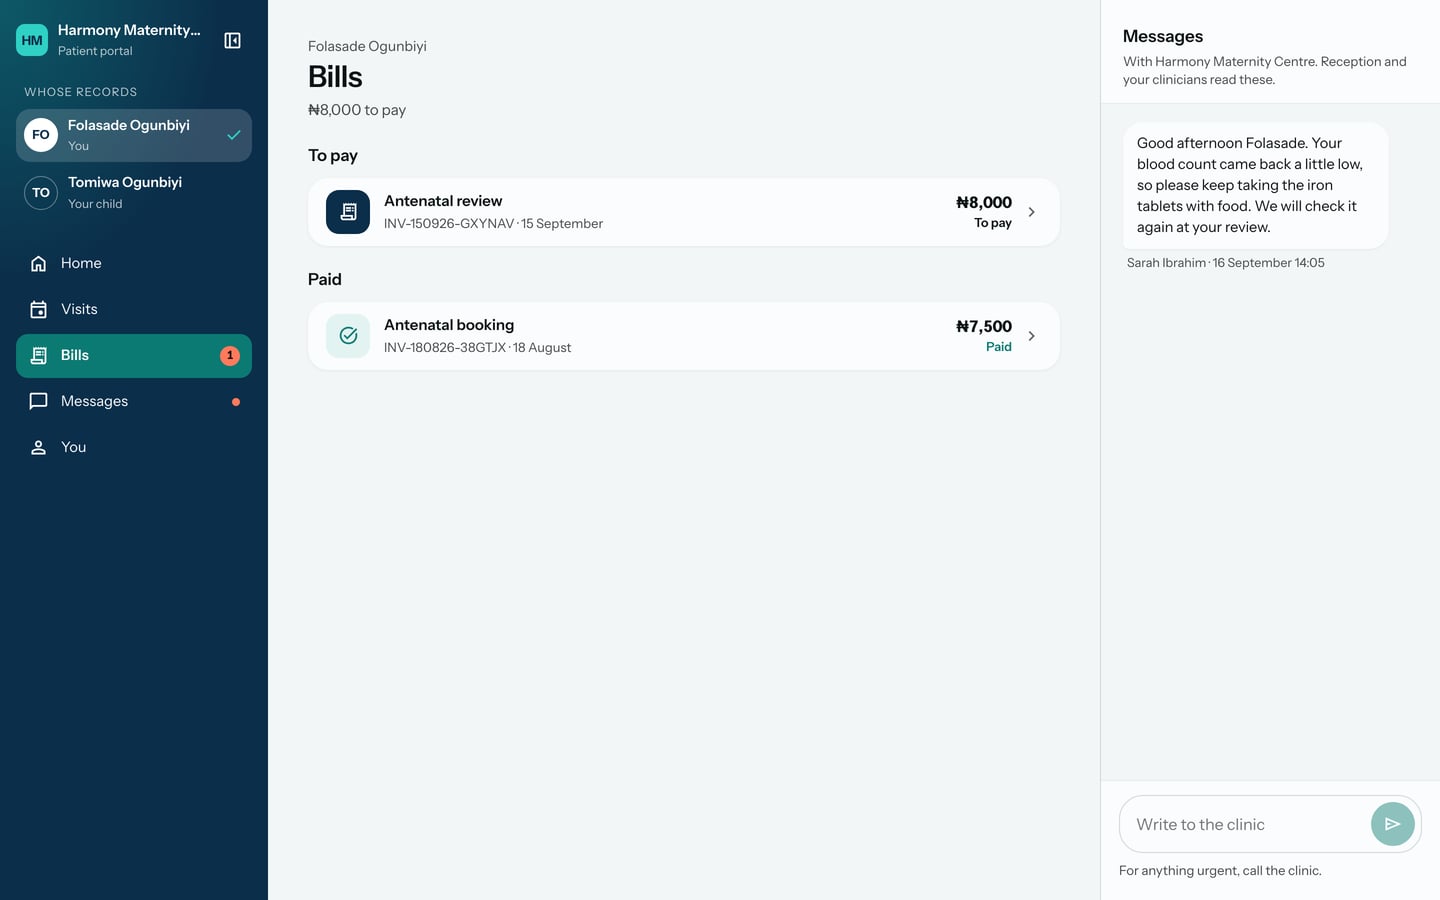This screenshot has height=900, width=1440.
Task: Switch to Tomiwa Ogunbiyi's records
Action: click(134, 192)
